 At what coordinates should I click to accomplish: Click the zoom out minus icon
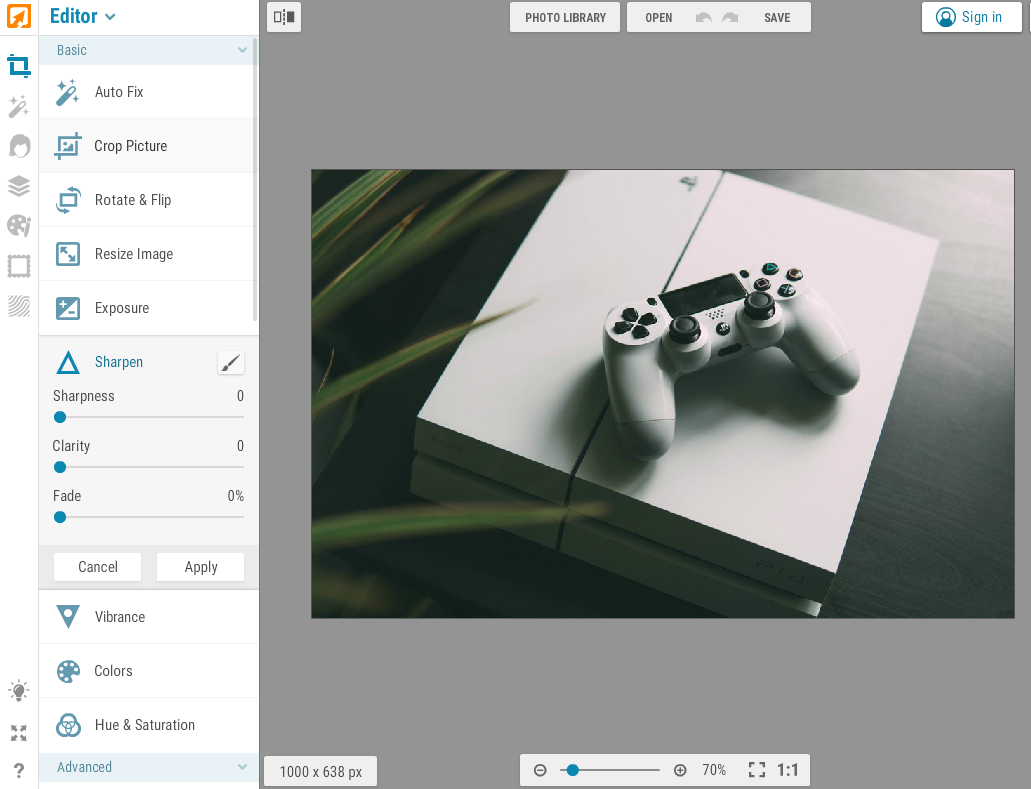point(540,770)
